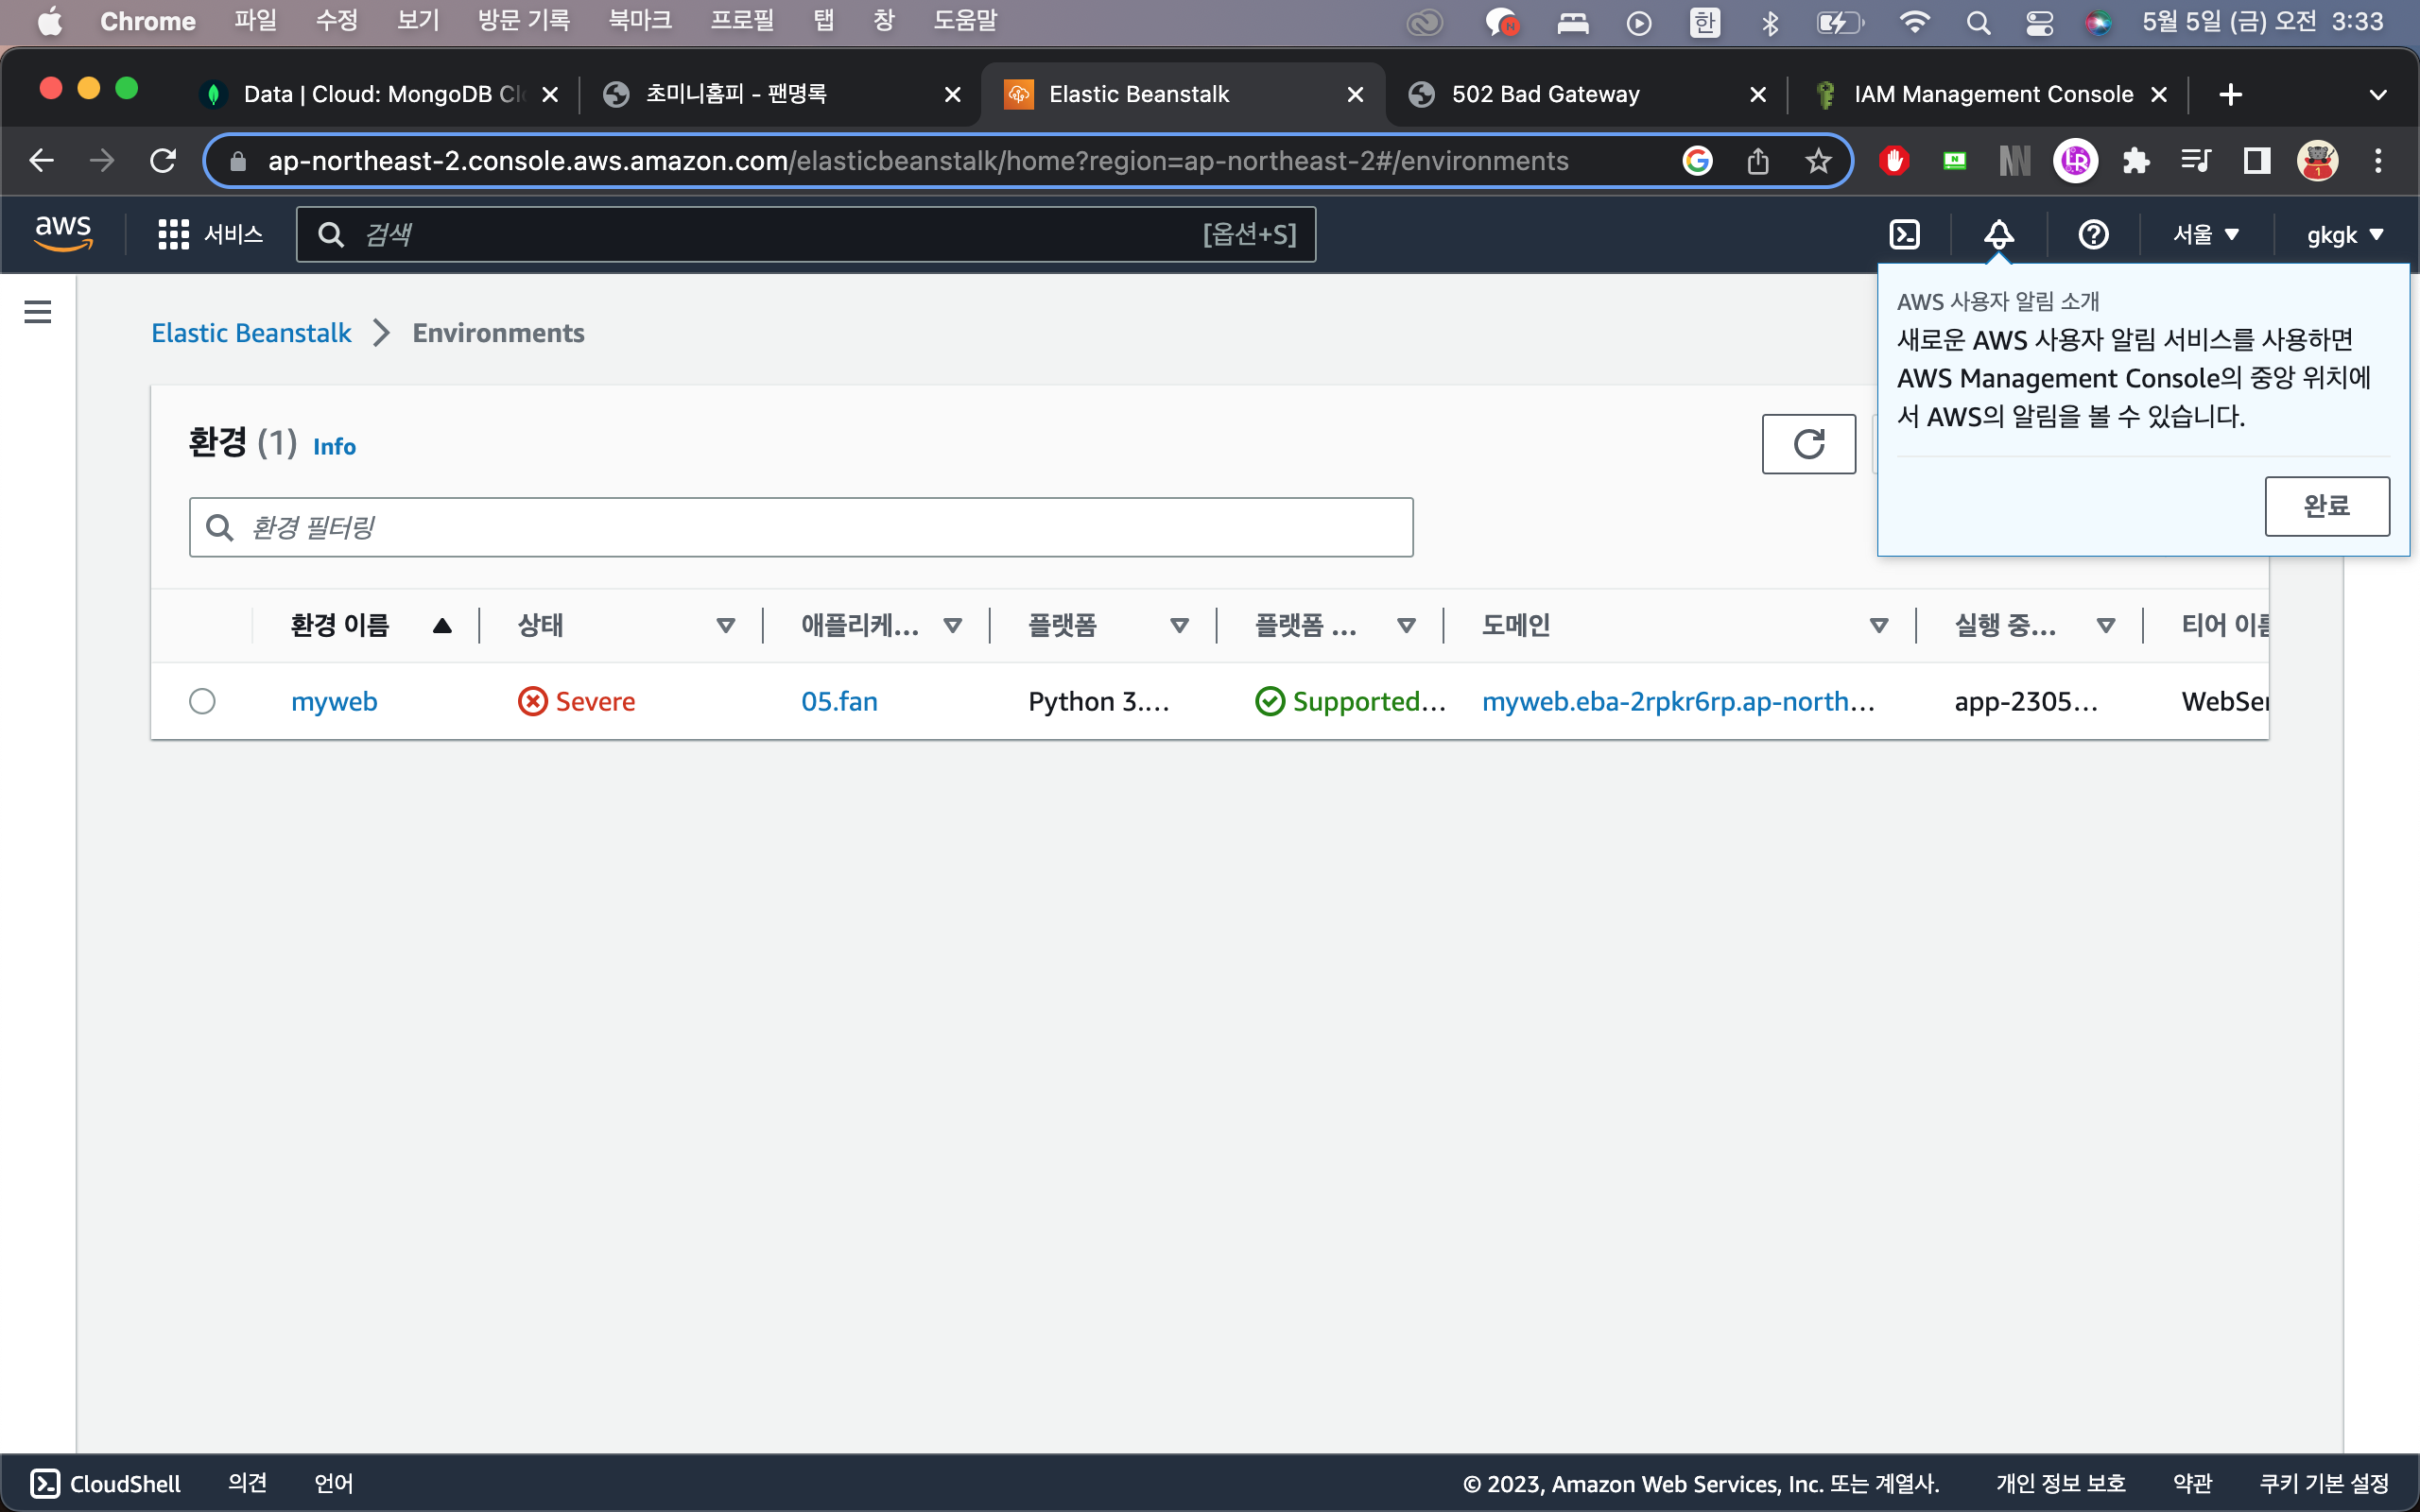Click the 완료 button in the notification popup
The image size is (2420, 1512).
[x=2327, y=506]
